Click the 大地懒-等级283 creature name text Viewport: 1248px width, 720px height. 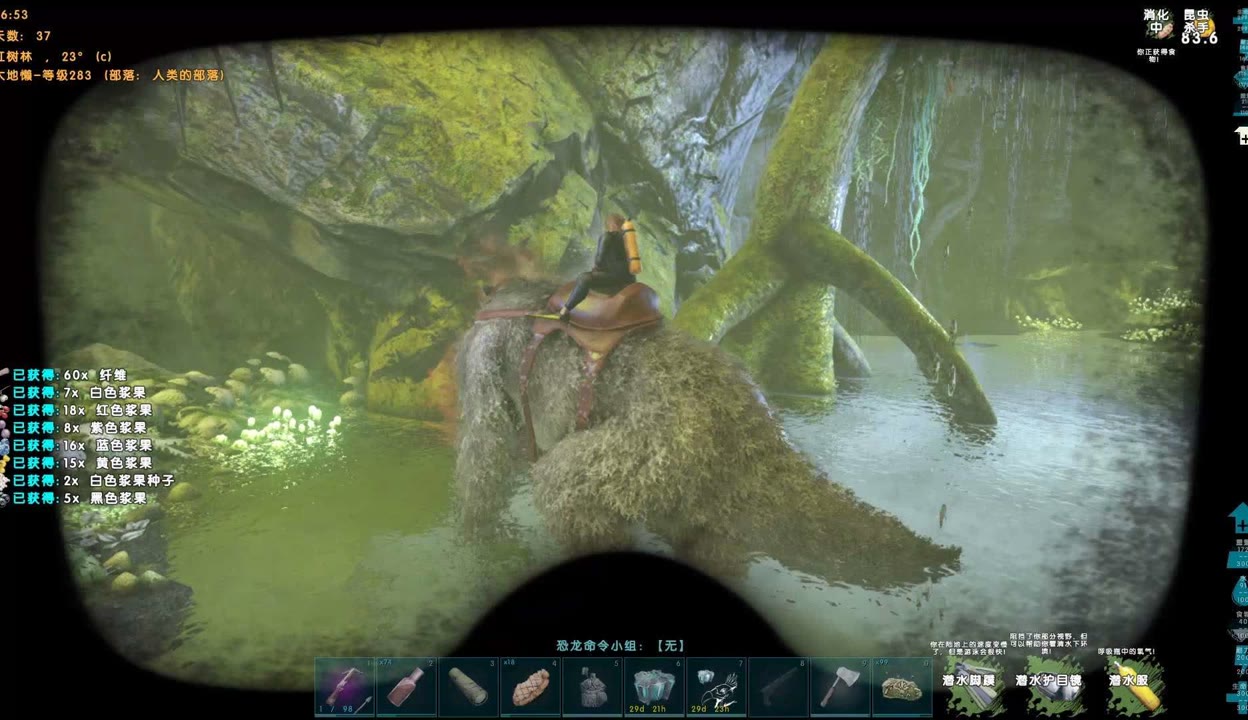click(x=46, y=75)
